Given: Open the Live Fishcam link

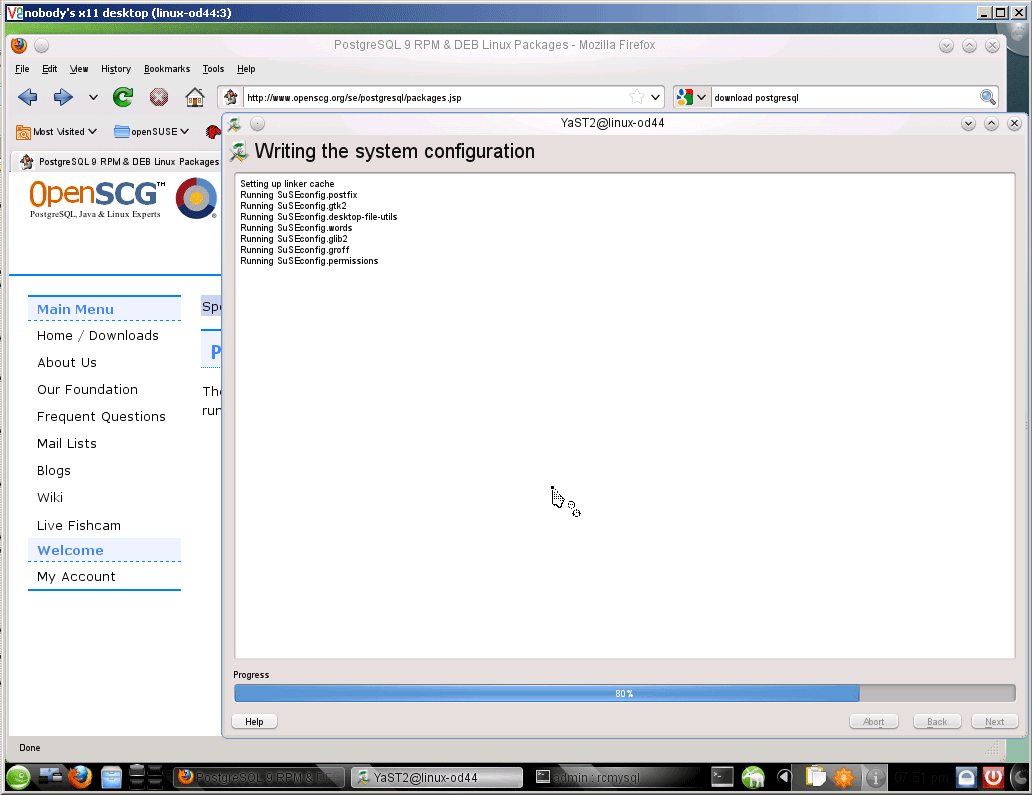Looking at the screenshot, I should [x=79, y=525].
